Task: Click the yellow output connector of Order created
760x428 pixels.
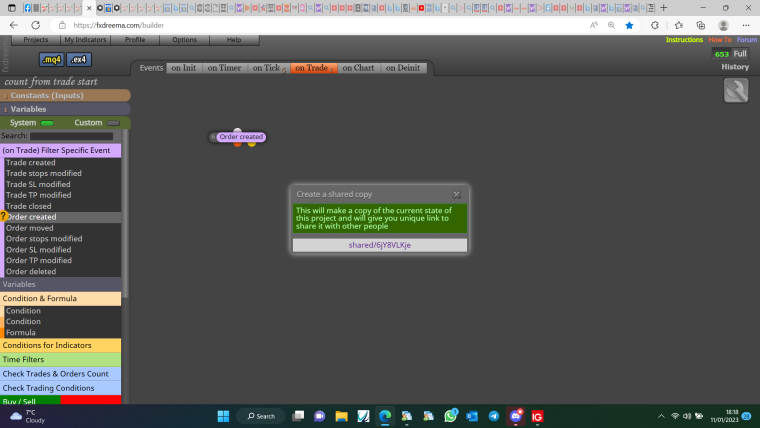Action: point(252,143)
